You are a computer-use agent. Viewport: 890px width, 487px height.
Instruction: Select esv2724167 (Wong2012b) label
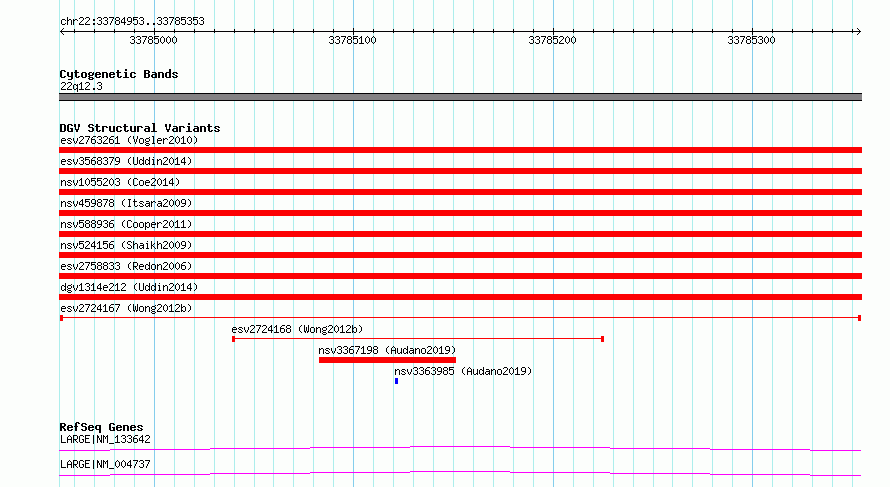[126, 308]
